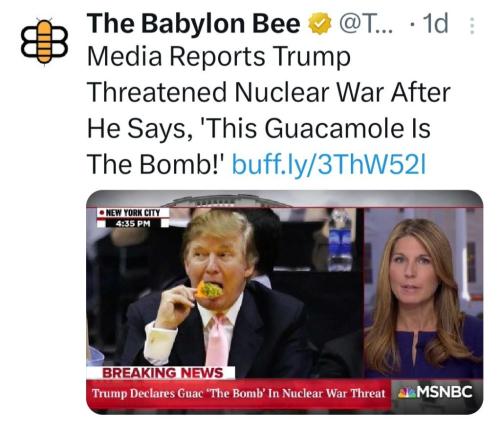Click the NBC peacock icon

coord(406,393)
